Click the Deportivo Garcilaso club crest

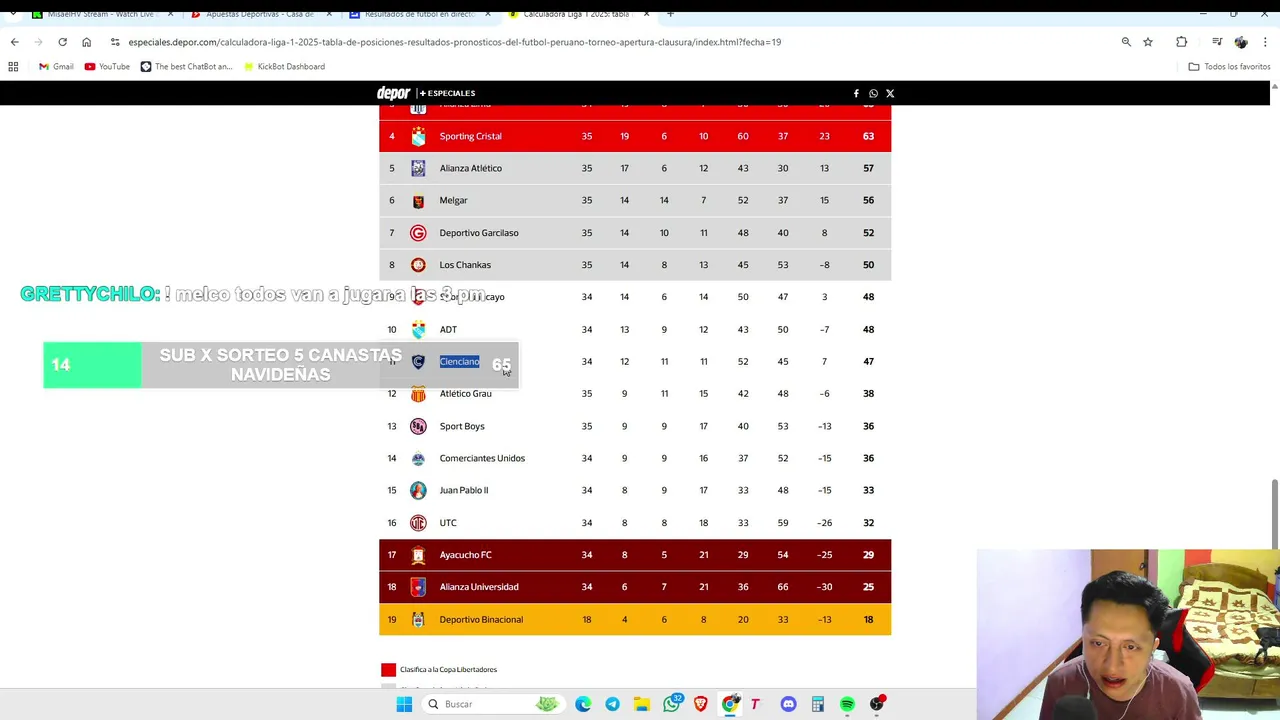pyautogui.click(x=418, y=233)
